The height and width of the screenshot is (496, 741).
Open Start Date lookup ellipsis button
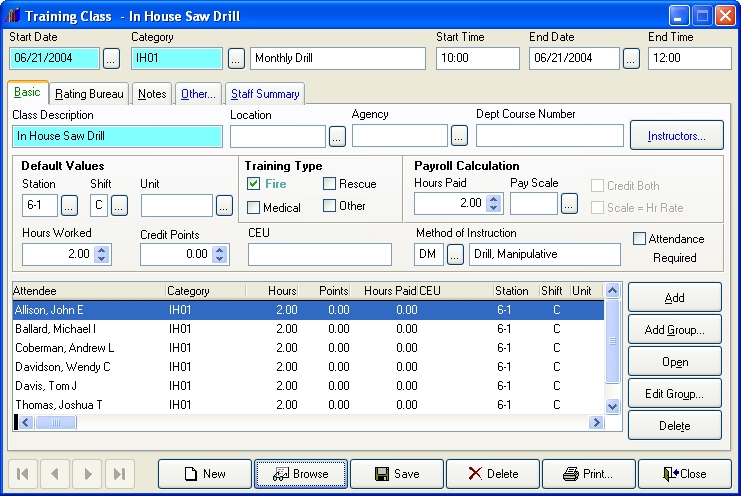(111, 59)
